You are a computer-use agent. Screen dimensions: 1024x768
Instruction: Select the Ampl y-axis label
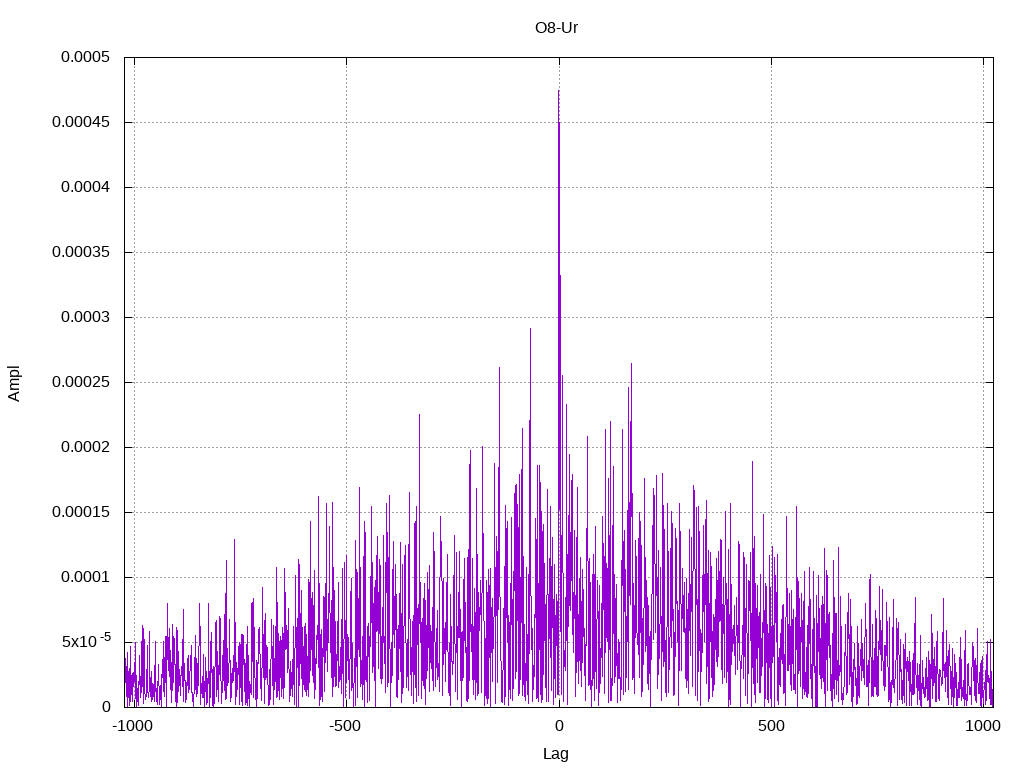(14, 383)
